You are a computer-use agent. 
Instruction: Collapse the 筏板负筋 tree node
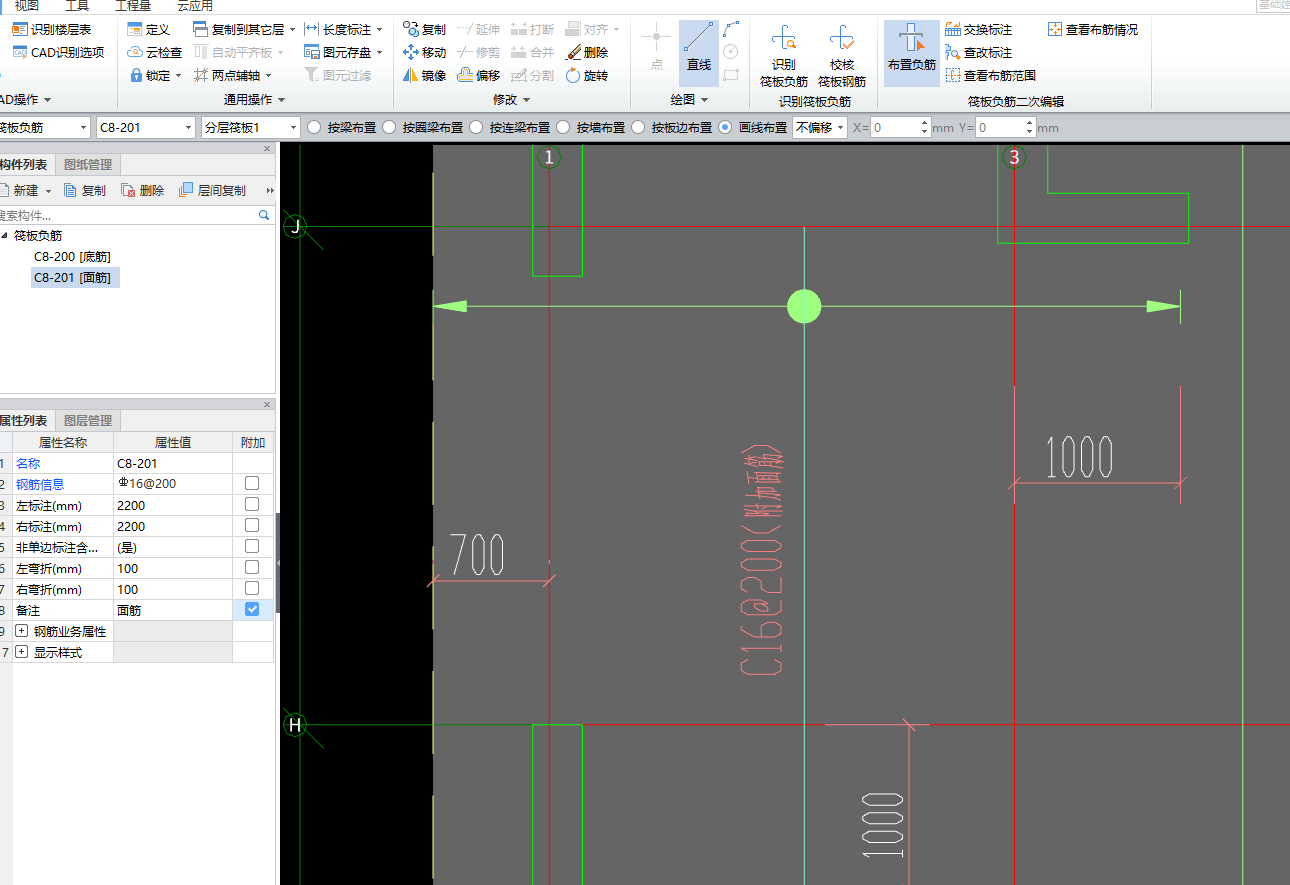pyautogui.click(x=4, y=236)
